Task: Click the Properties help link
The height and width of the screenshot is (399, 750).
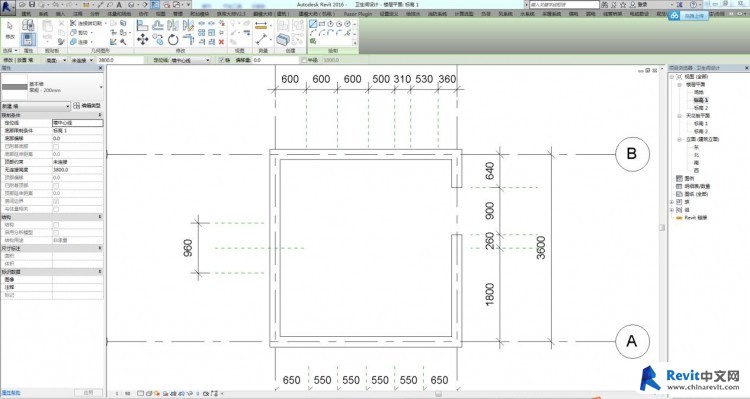Action: tap(11, 393)
